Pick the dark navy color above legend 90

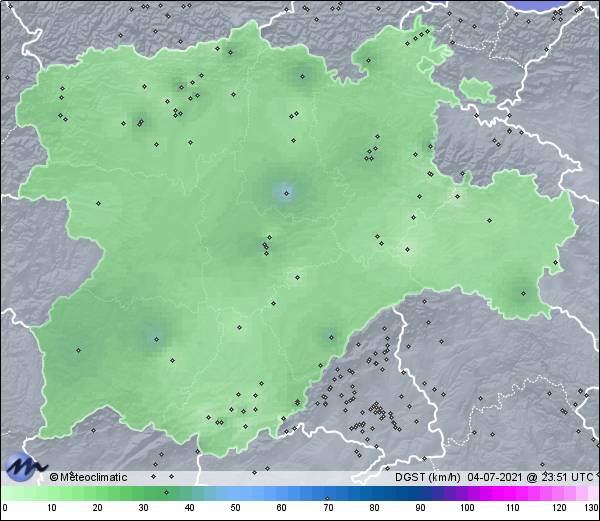pyautogui.click(x=420, y=494)
